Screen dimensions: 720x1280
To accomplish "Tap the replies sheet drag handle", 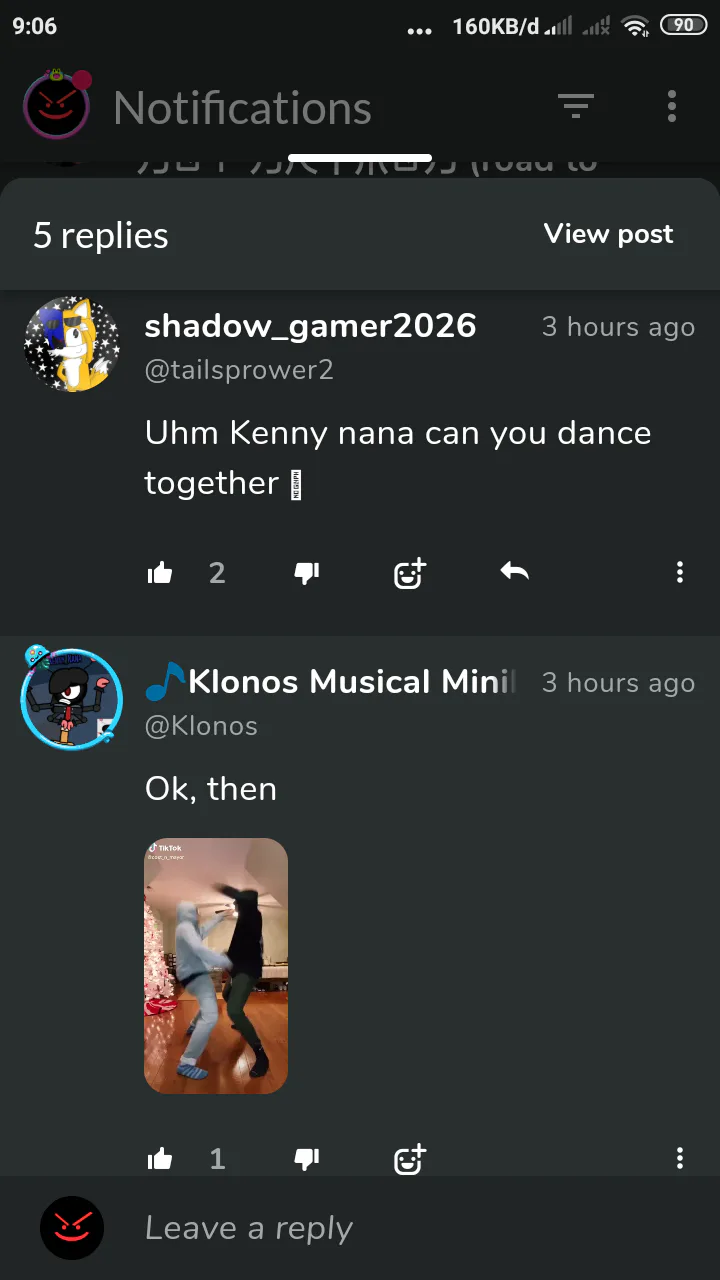I will click(x=360, y=158).
